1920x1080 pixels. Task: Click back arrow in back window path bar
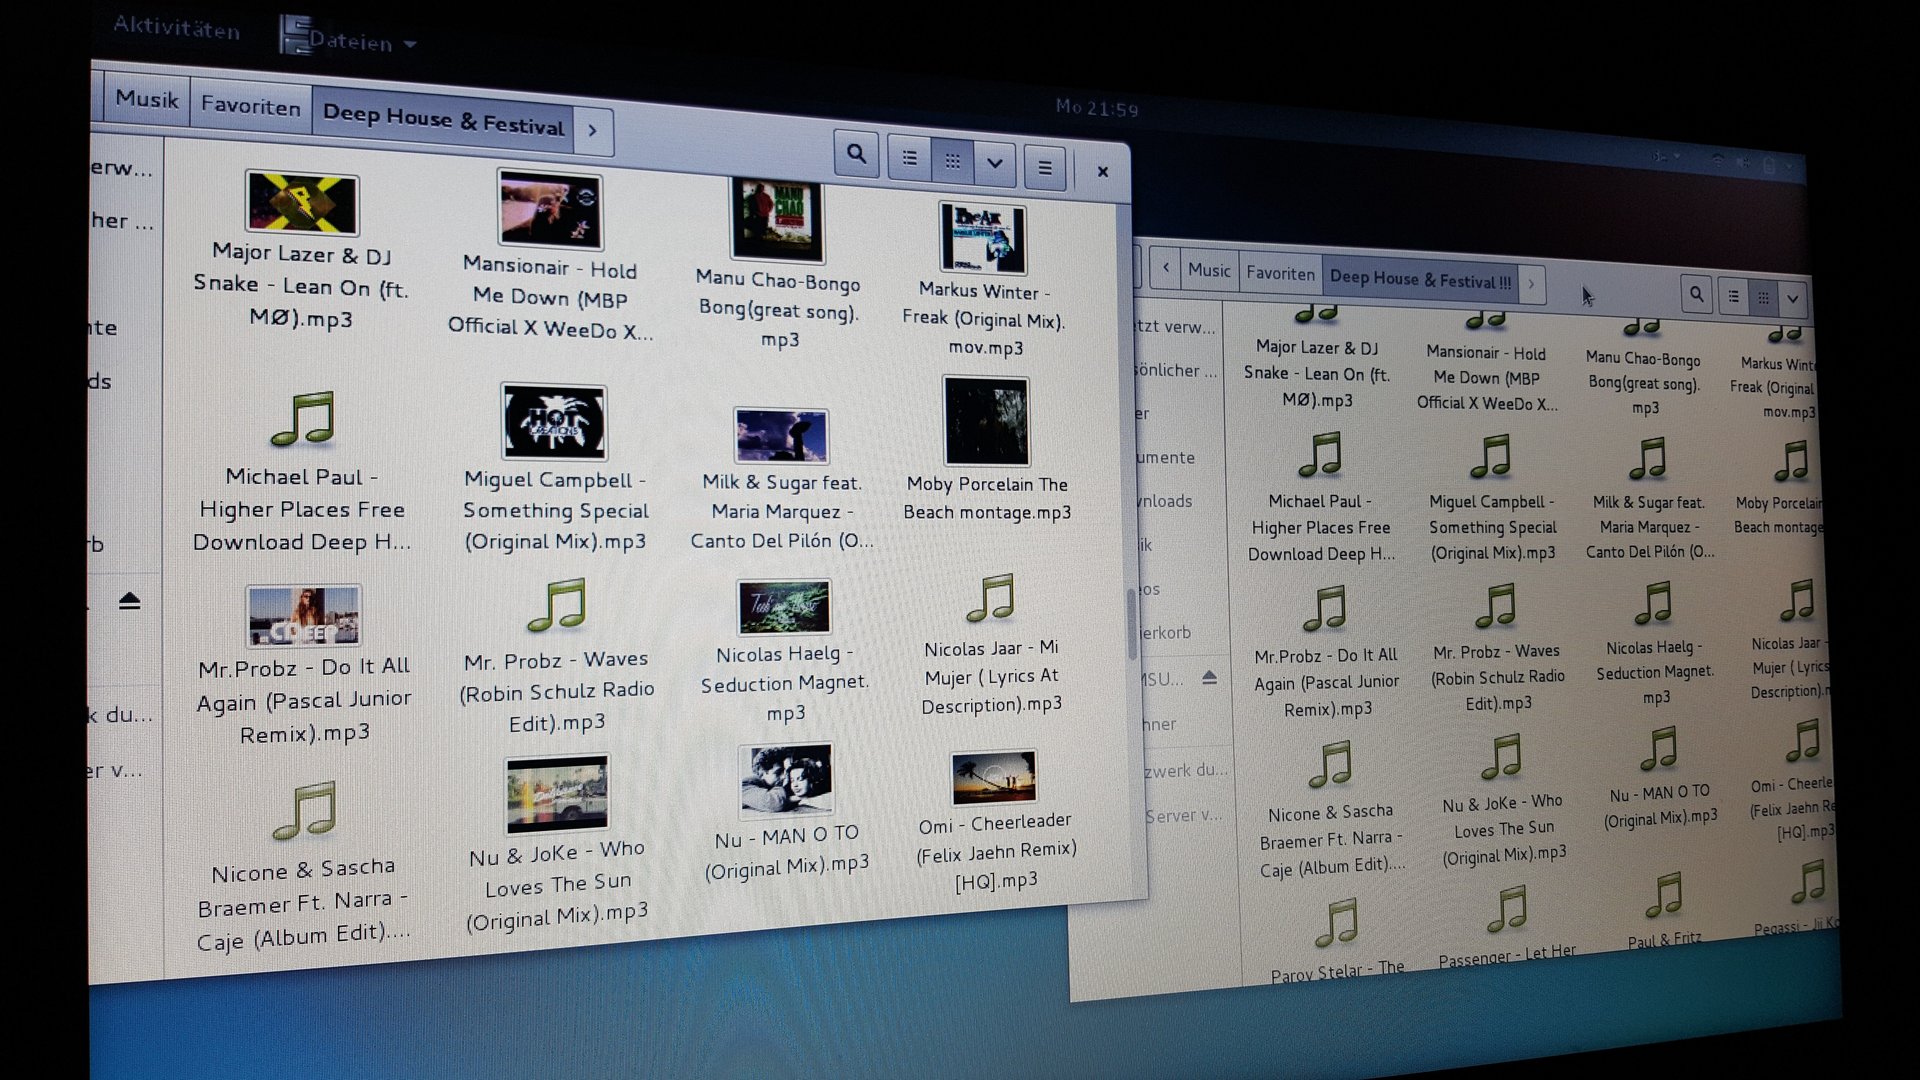[1165, 268]
